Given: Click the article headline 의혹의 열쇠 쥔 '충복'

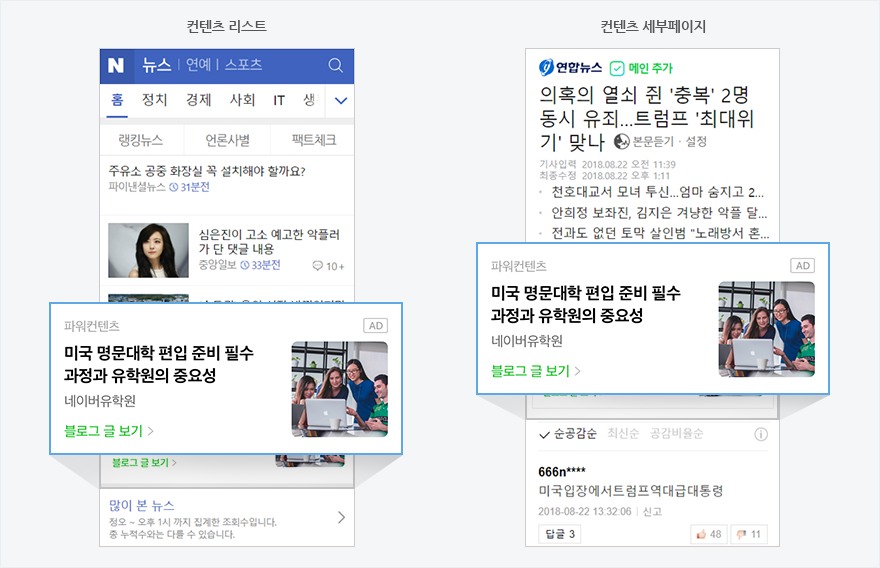Looking at the screenshot, I should tap(646, 118).
